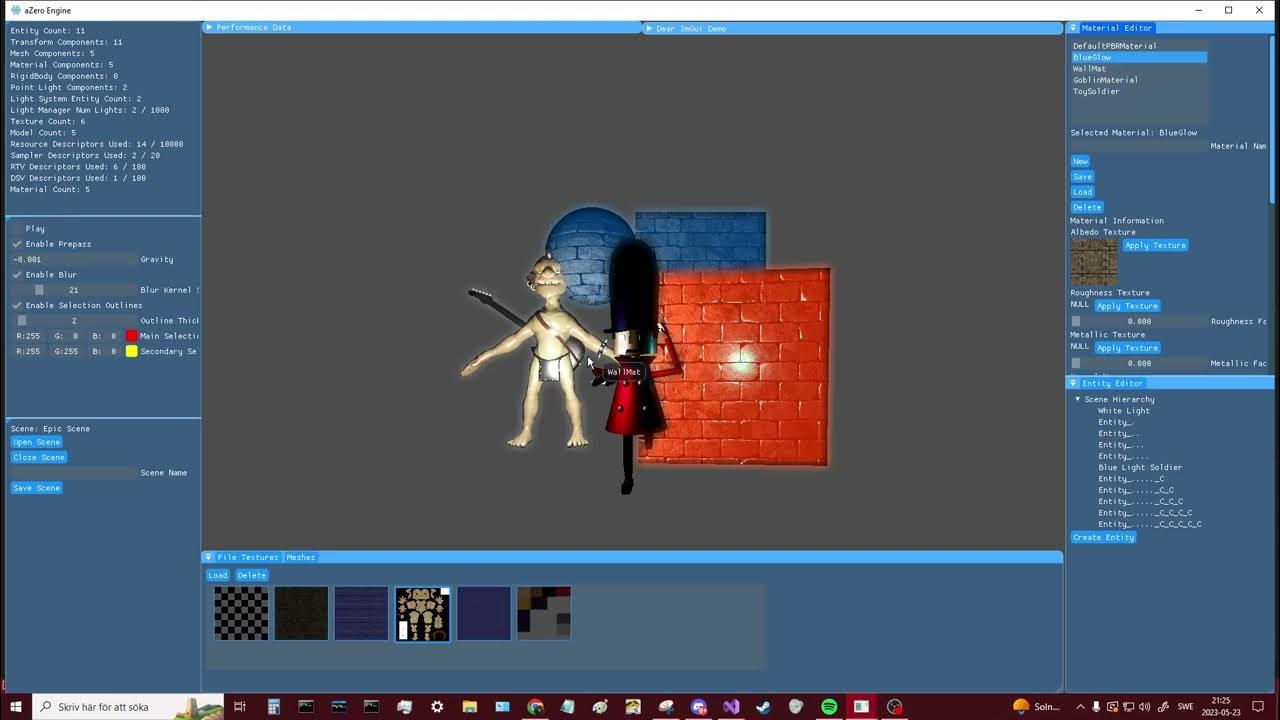Select Blue Light Soldier entity
This screenshot has width=1280, height=720.
(1139, 467)
